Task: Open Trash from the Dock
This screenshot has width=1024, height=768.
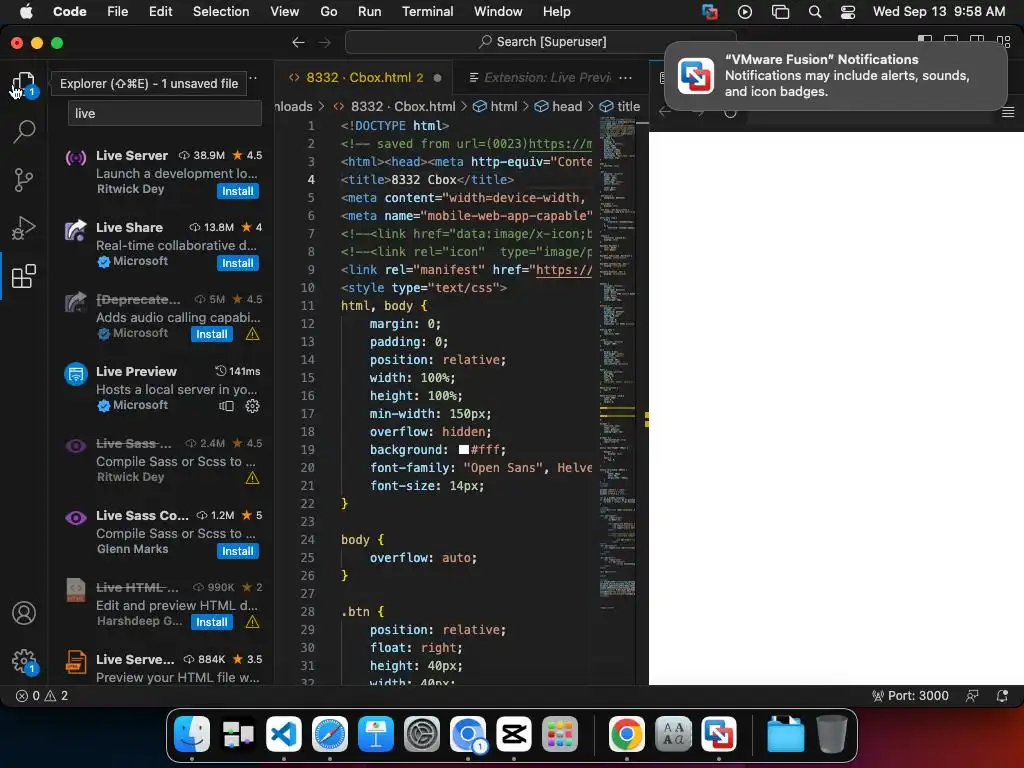Action: point(831,734)
